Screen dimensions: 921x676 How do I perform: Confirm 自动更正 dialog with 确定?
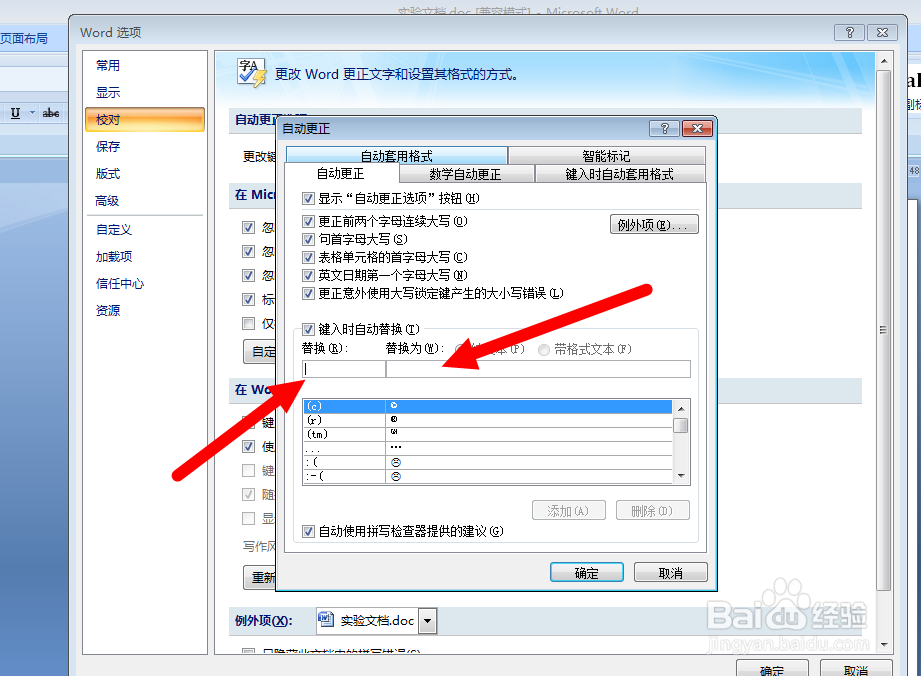[x=586, y=572]
